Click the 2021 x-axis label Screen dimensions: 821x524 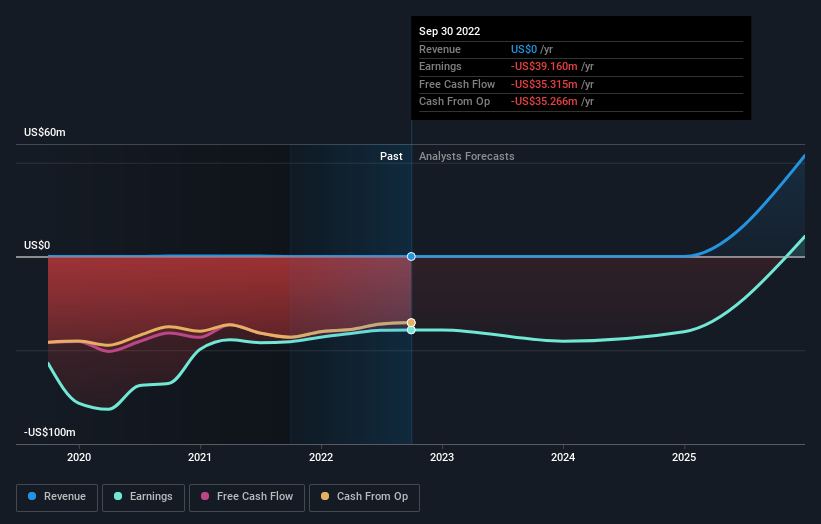point(200,458)
